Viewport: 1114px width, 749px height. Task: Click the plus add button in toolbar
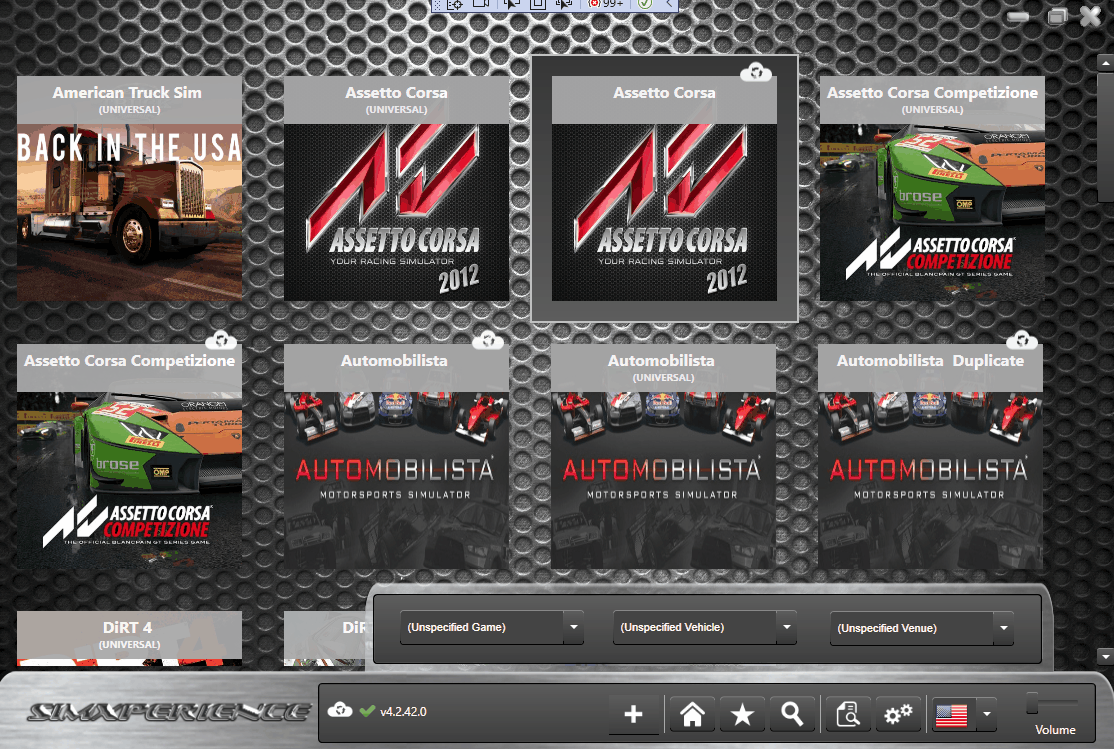click(x=633, y=714)
